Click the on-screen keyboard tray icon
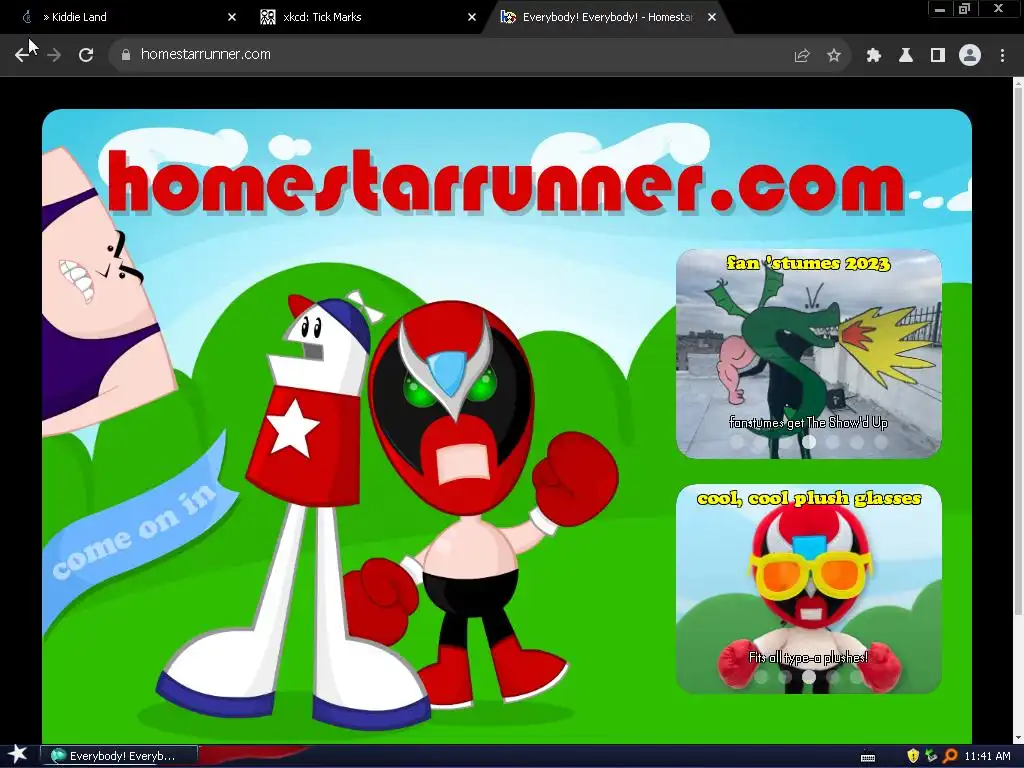 (x=868, y=757)
